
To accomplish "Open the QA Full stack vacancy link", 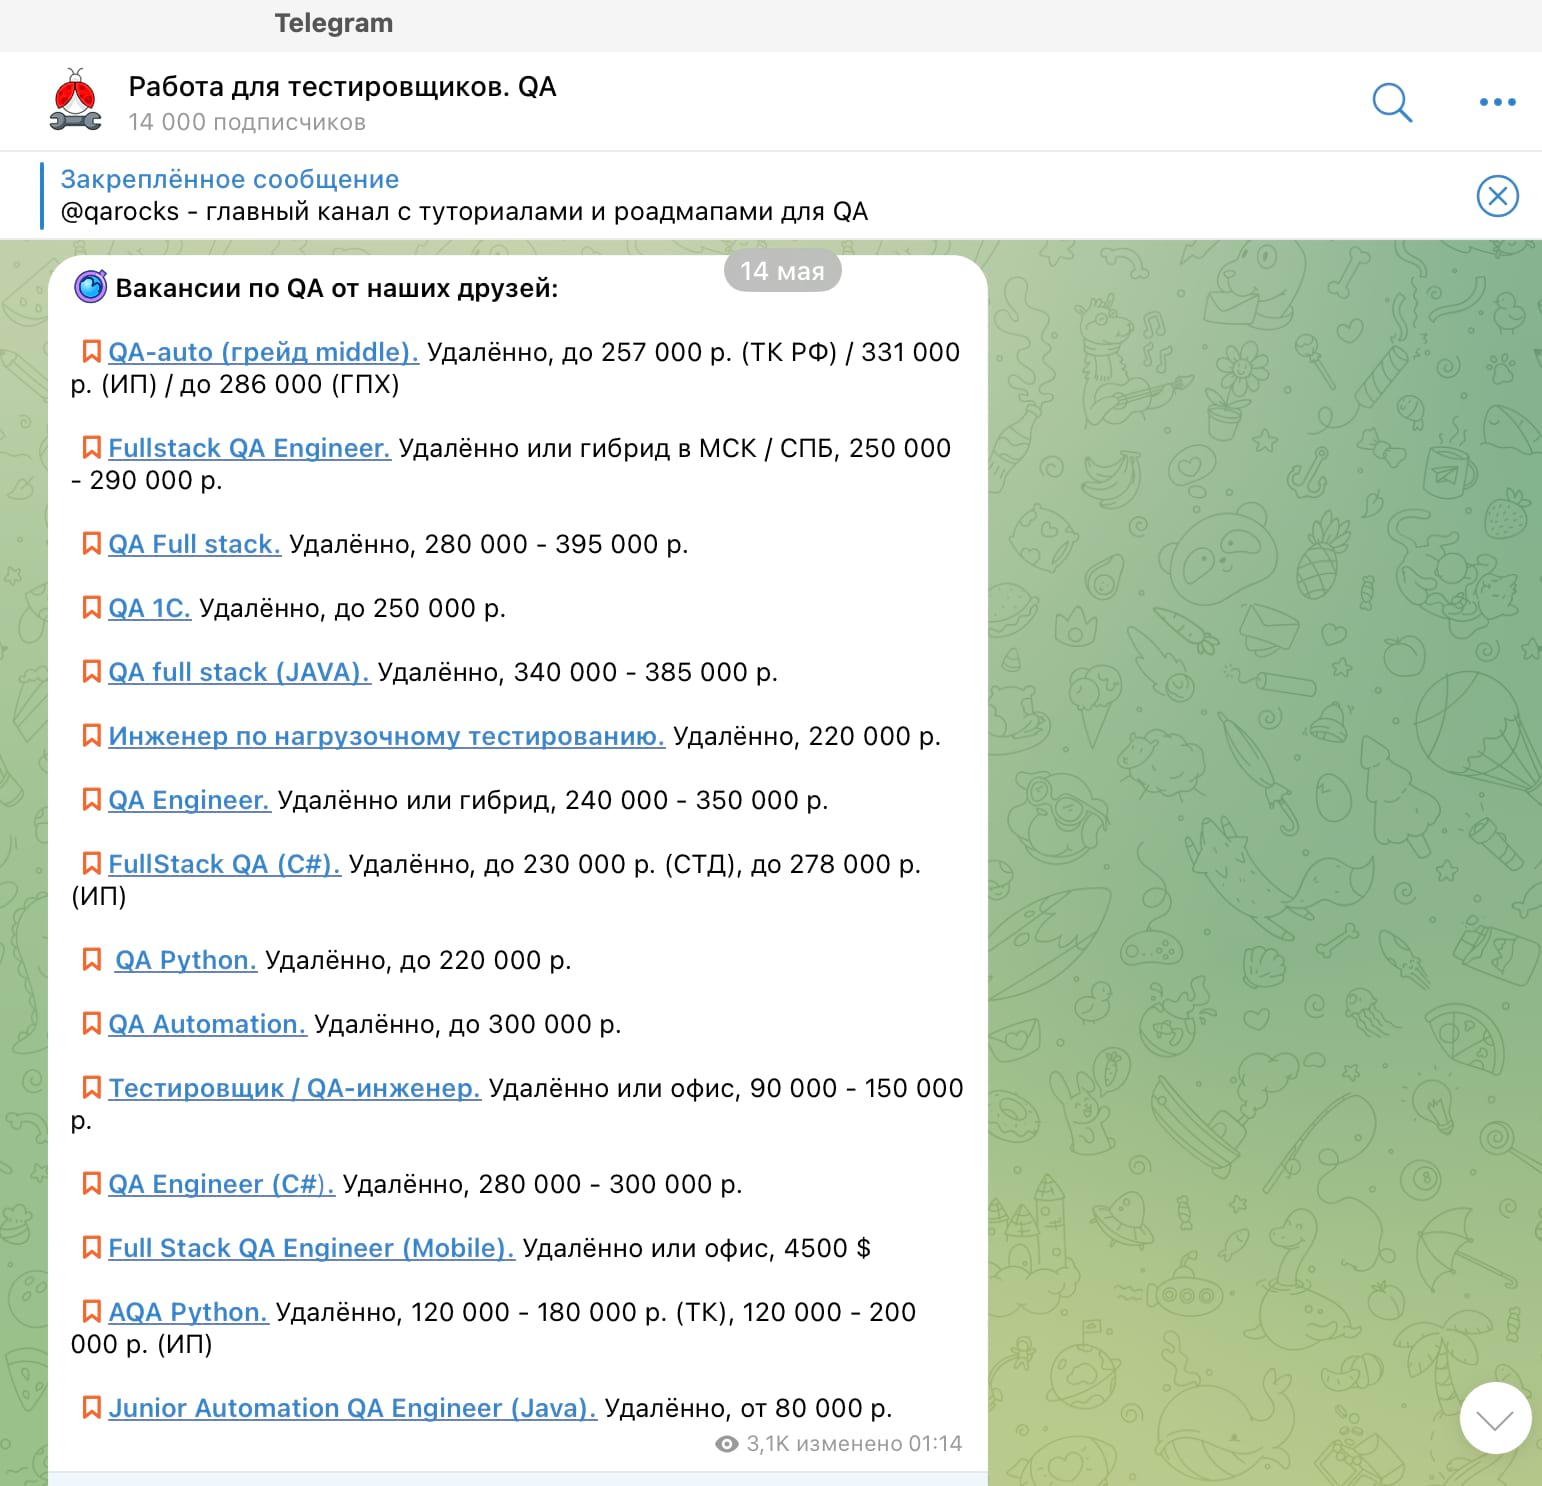I will 194,544.
